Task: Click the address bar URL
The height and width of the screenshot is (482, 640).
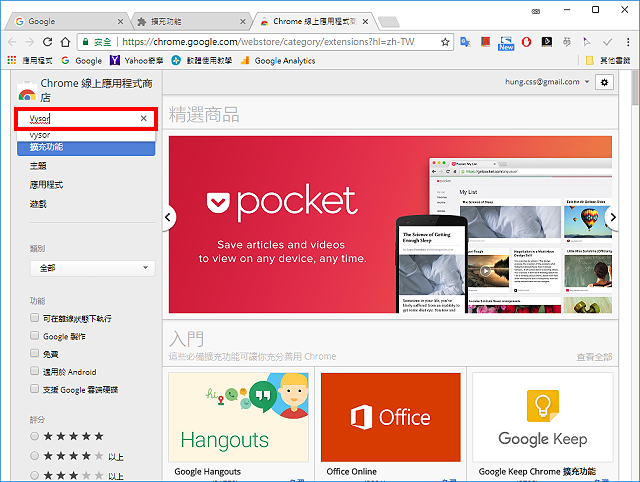Action: pos(268,42)
